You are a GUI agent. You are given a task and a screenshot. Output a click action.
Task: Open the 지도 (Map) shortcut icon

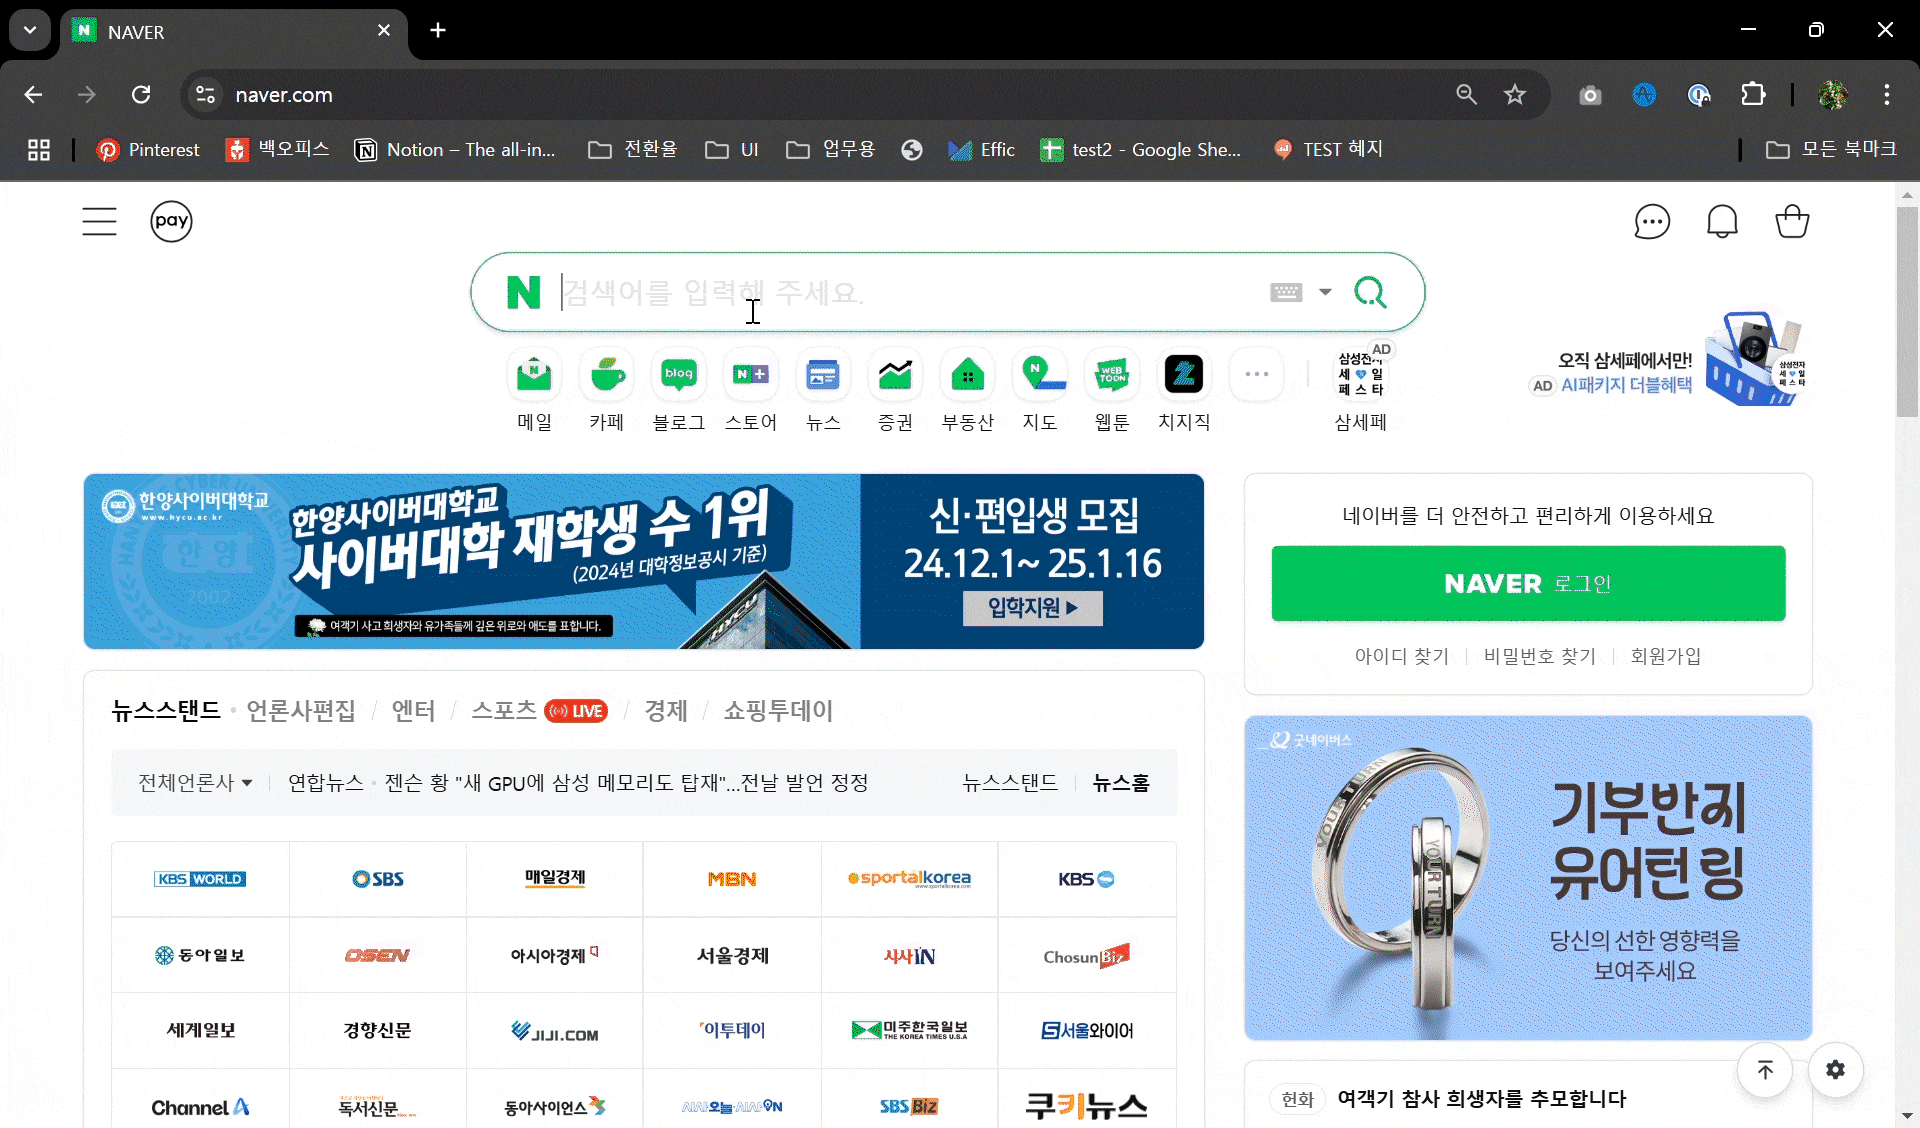1040,375
